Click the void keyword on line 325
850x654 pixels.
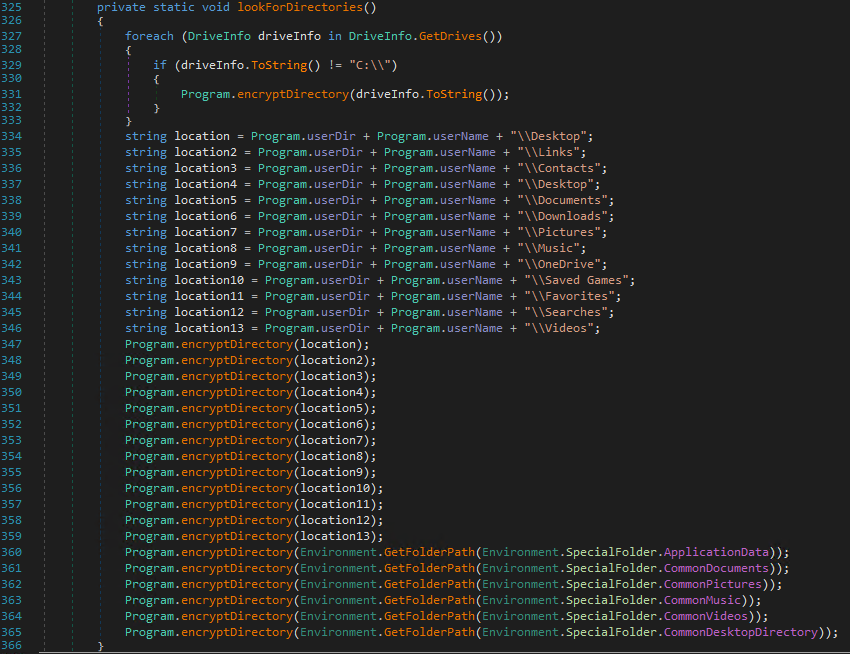click(x=216, y=7)
